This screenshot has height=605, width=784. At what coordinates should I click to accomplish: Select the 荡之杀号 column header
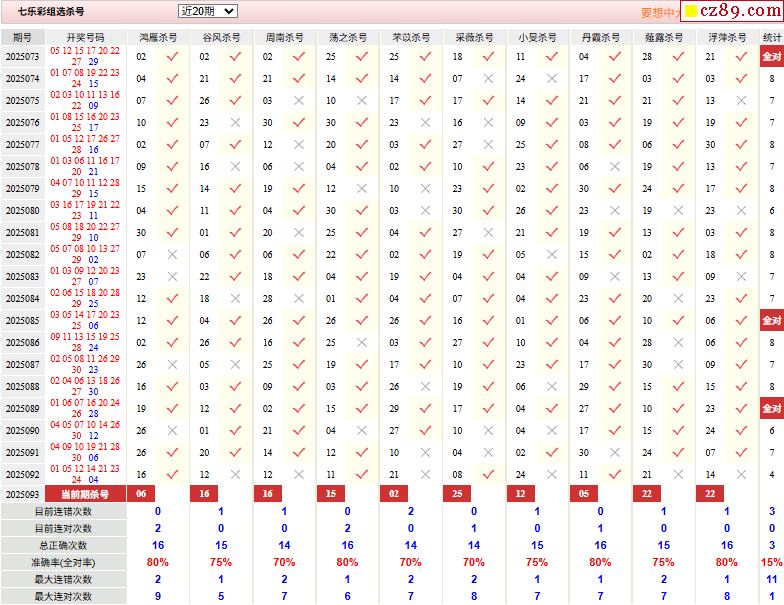pyautogui.click(x=348, y=38)
